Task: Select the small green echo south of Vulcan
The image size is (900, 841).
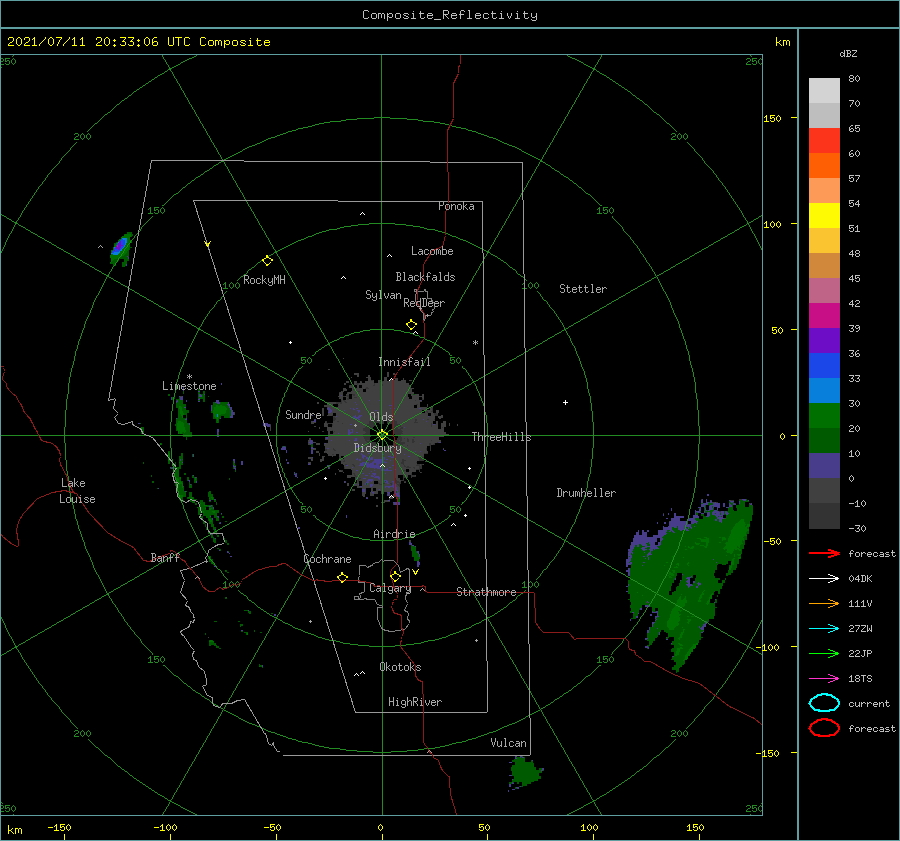Action: [x=524, y=772]
